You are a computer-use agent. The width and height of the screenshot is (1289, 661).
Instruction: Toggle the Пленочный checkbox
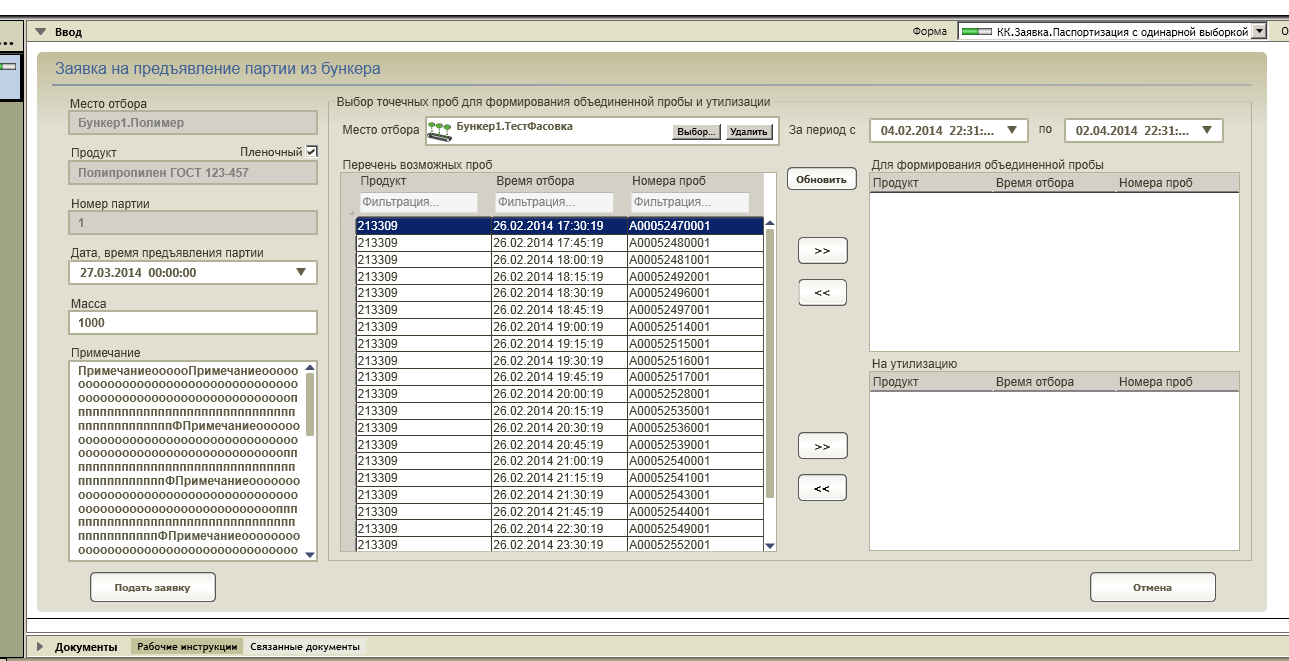tap(312, 151)
